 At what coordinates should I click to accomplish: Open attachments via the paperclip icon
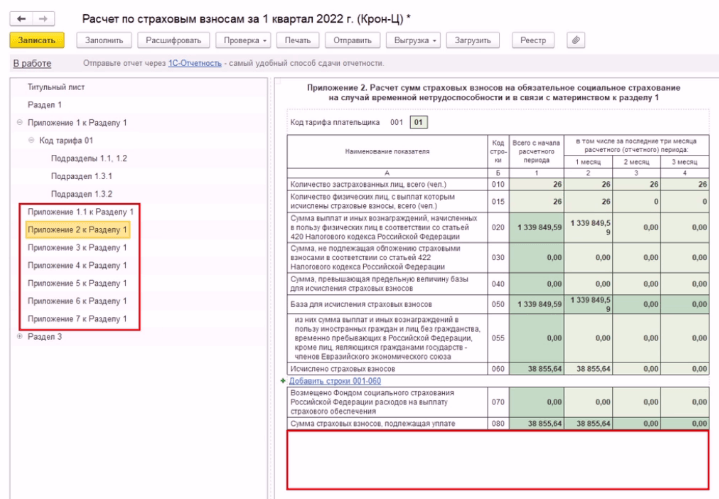pyautogui.click(x=576, y=41)
